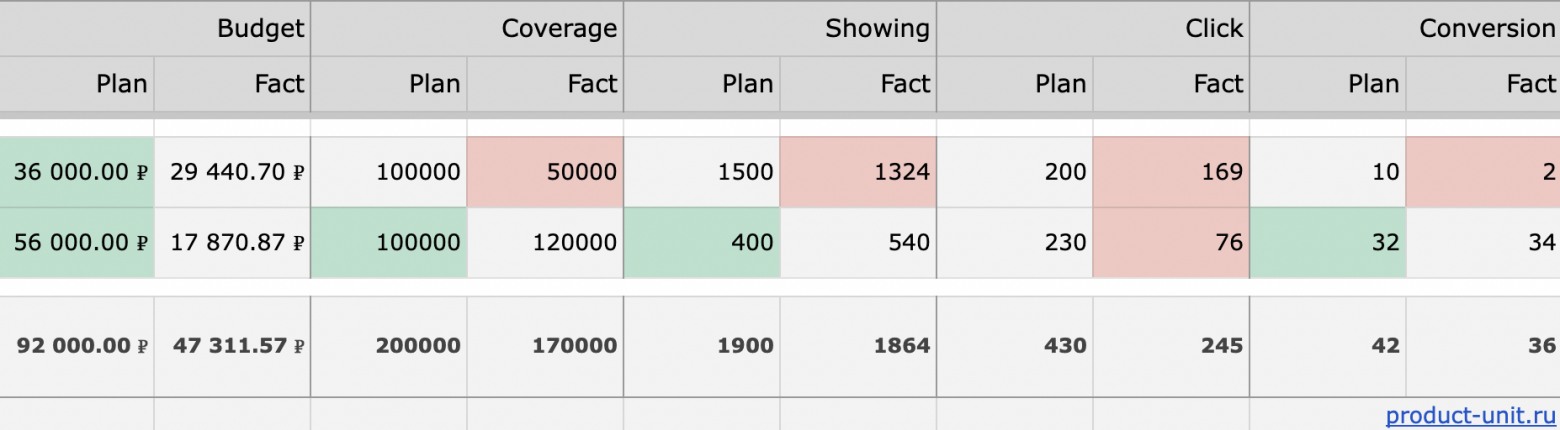This screenshot has height=430, width=1560.
Task: Click the Conversion column group header
Action: [1487, 29]
